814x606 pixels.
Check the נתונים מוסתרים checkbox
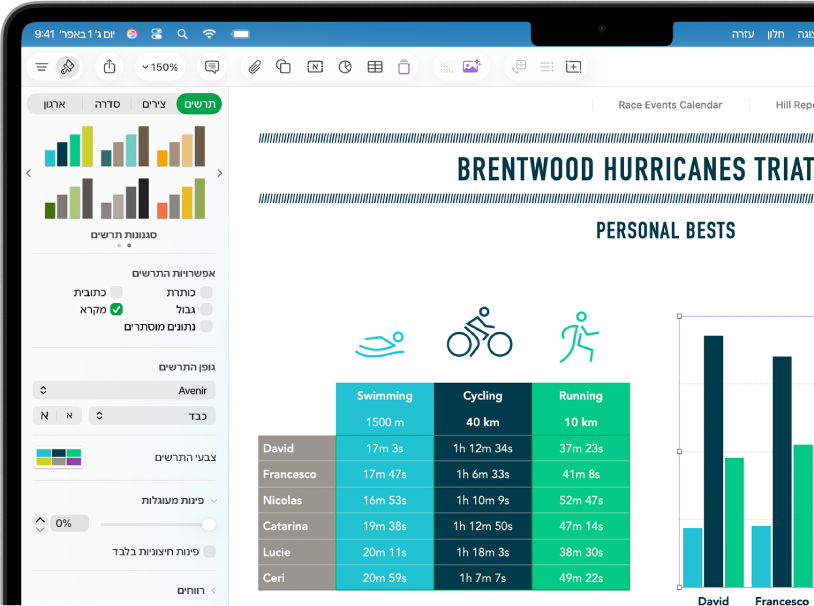coord(207,326)
